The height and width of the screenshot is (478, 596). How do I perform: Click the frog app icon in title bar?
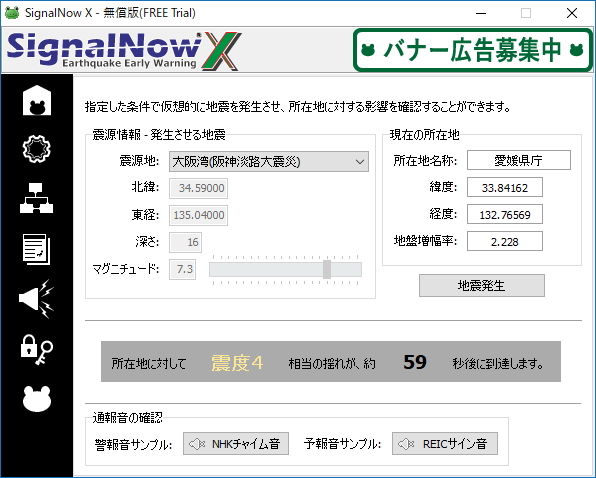[12, 13]
